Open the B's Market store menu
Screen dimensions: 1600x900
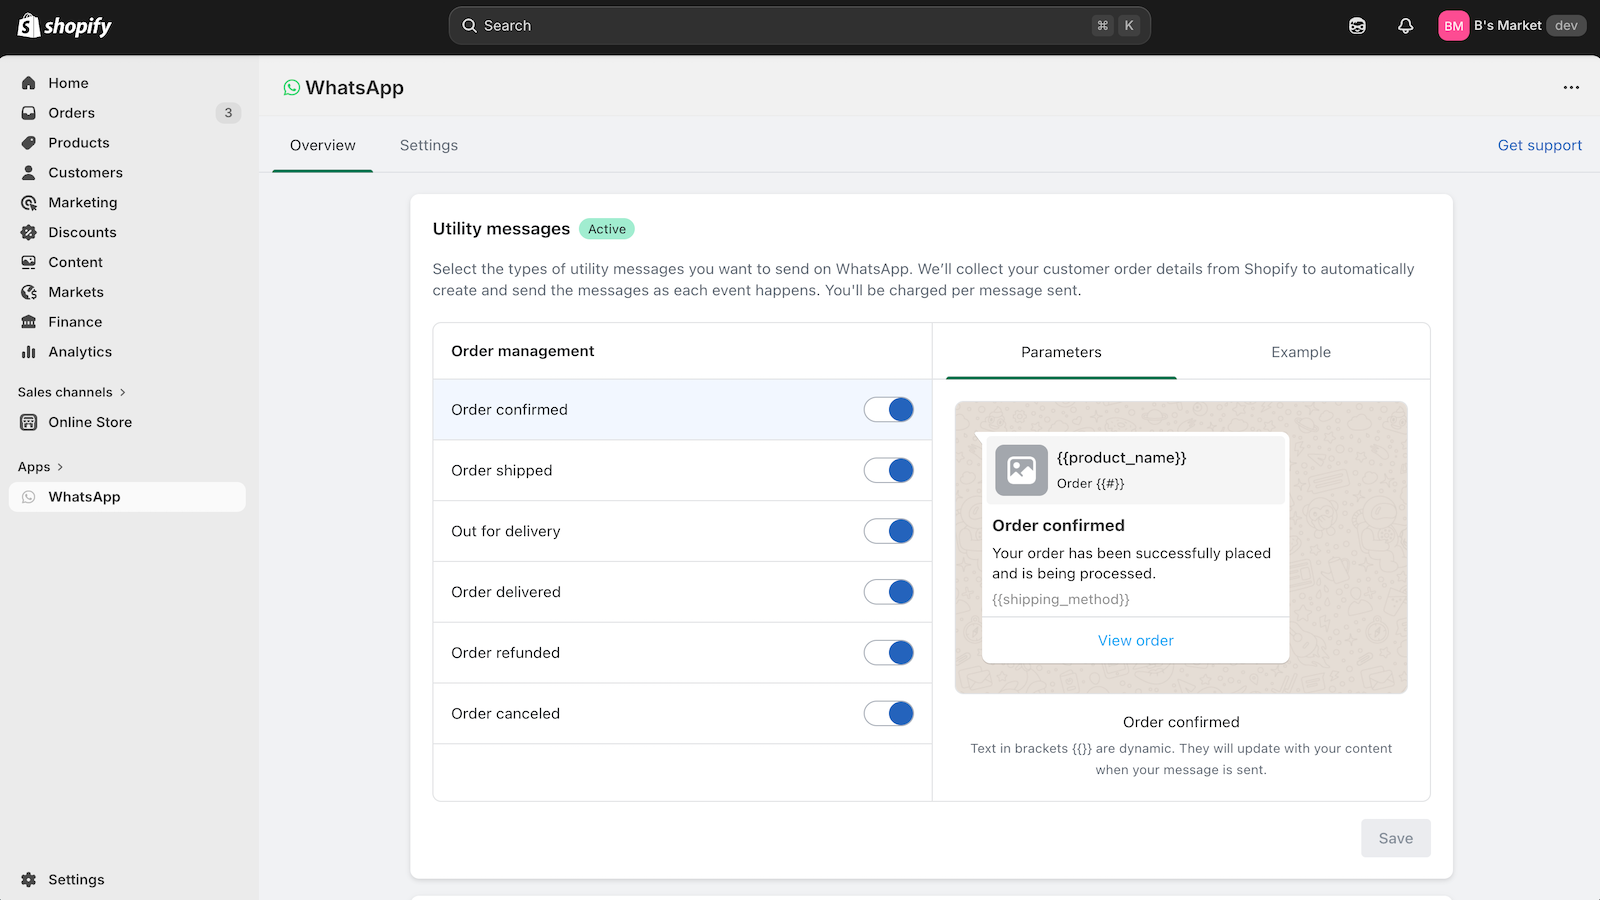click(x=1512, y=26)
